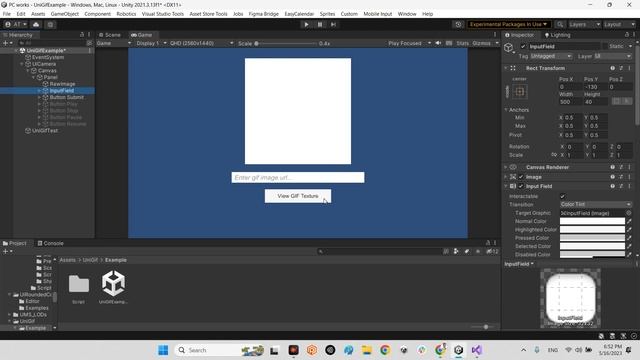This screenshot has width=640, height=360.
Task: Open Unity Editor from taskbar
Action: 458,350
